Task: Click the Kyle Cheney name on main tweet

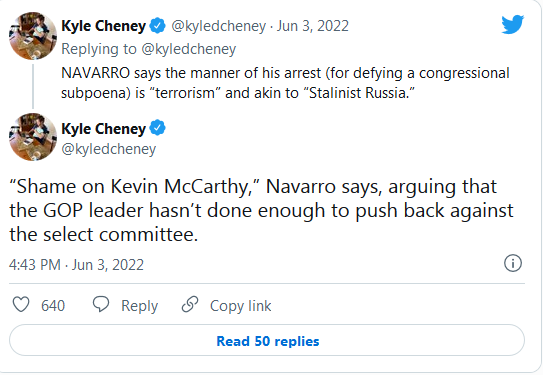Action: click(104, 129)
